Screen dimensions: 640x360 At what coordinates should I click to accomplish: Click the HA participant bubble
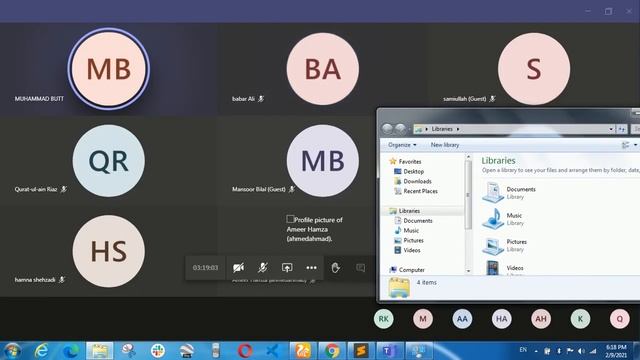[x=502, y=319]
